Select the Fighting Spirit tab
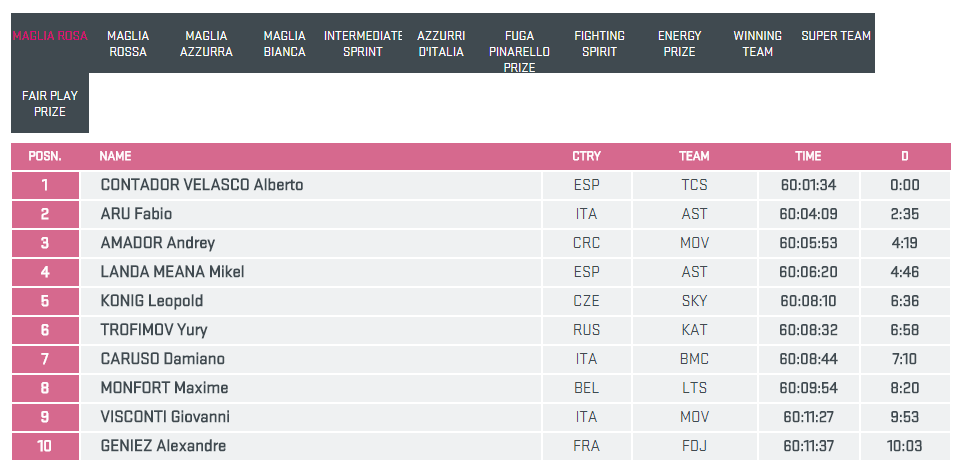This screenshot has width=960, height=470. click(x=599, y=44)
